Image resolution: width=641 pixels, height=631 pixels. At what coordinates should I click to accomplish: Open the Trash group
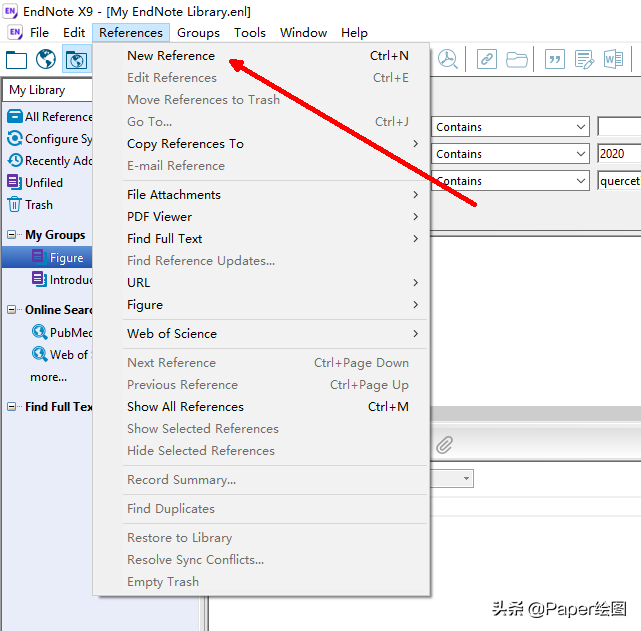(30, 204)
